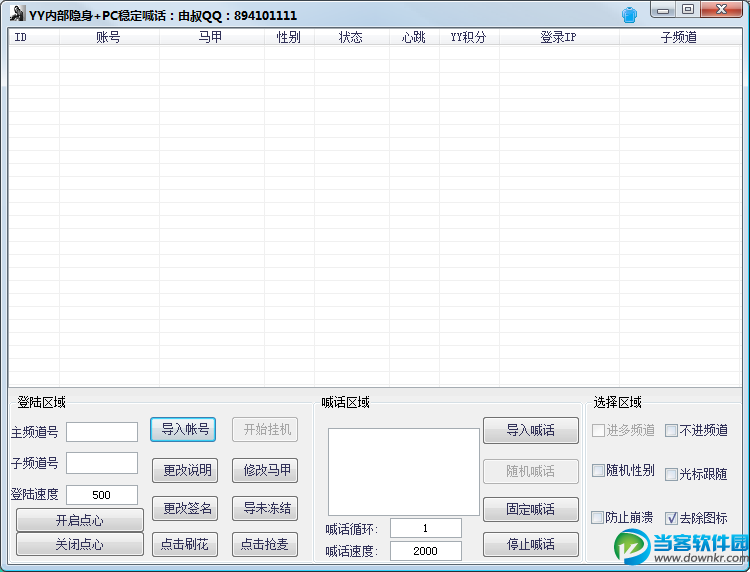The image size is (750, 572).
Task: Sort by 子频道 column header
Action: [680, 37]
